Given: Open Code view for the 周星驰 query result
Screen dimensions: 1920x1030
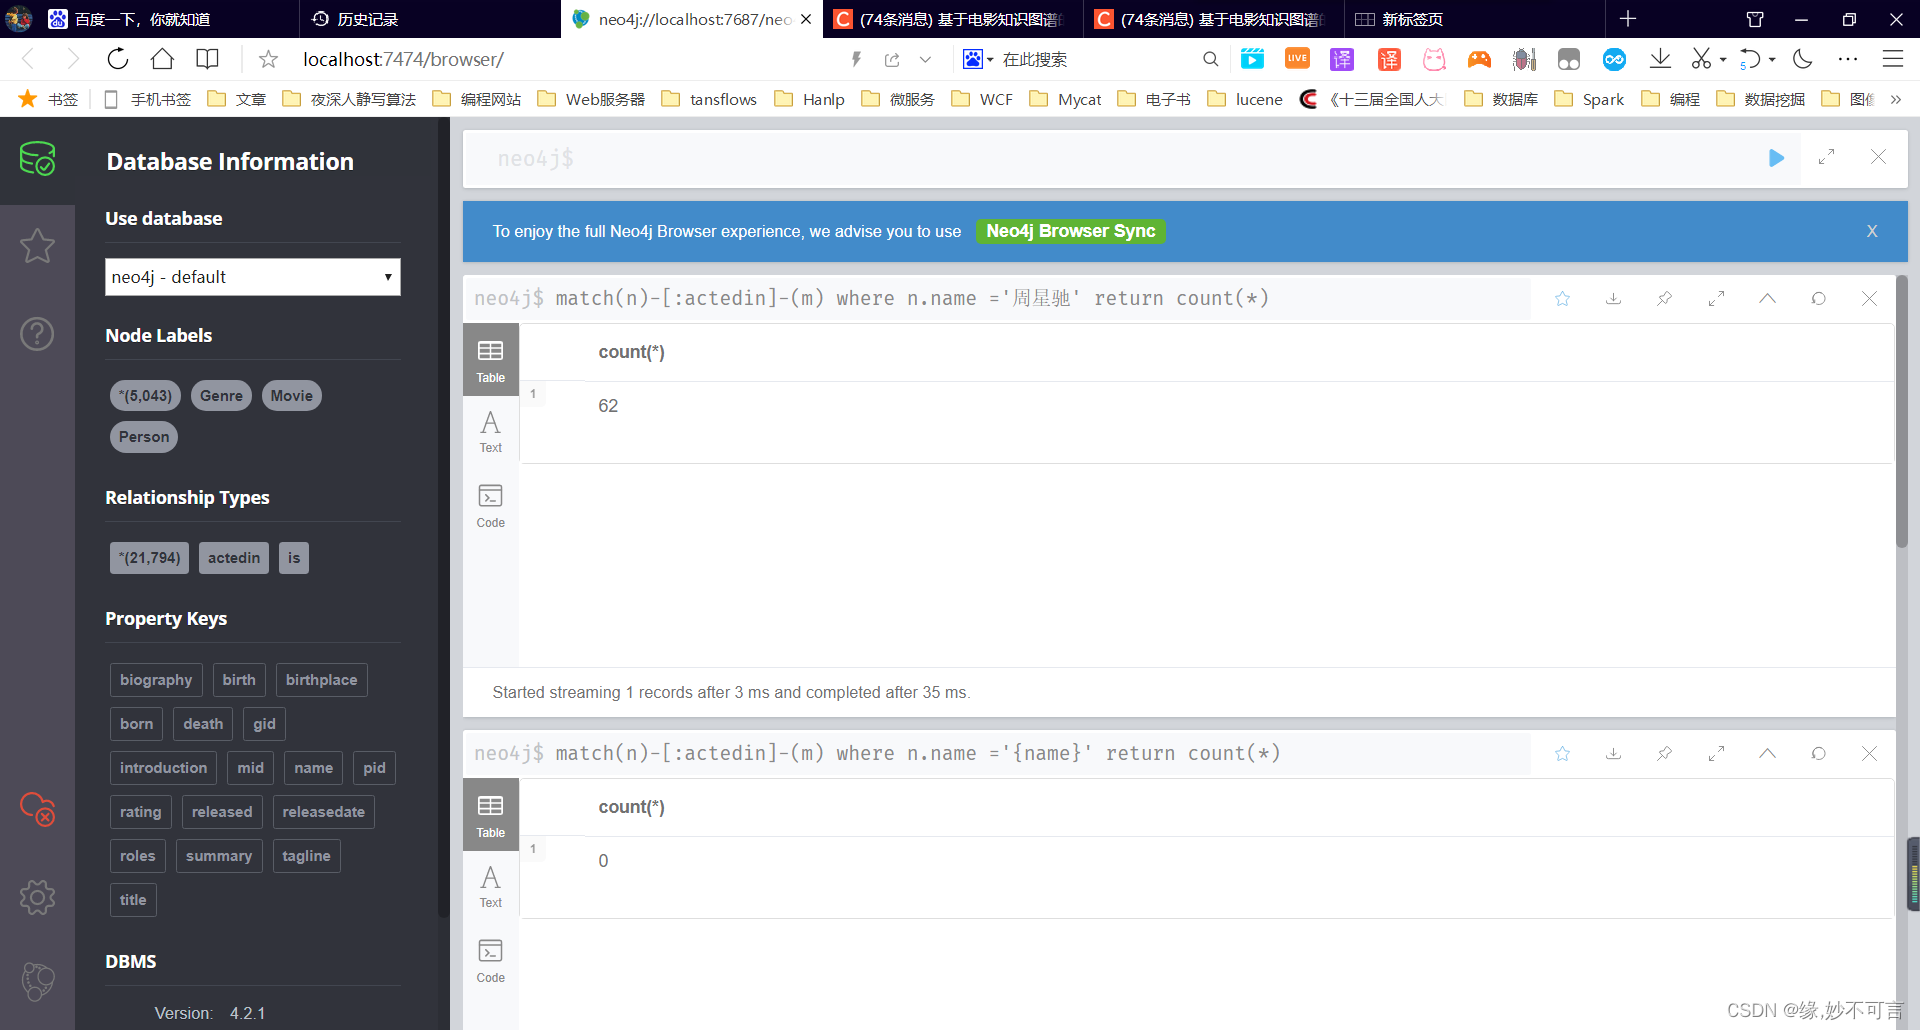Looking at the screenshot, I should click(x=490, y=504).
